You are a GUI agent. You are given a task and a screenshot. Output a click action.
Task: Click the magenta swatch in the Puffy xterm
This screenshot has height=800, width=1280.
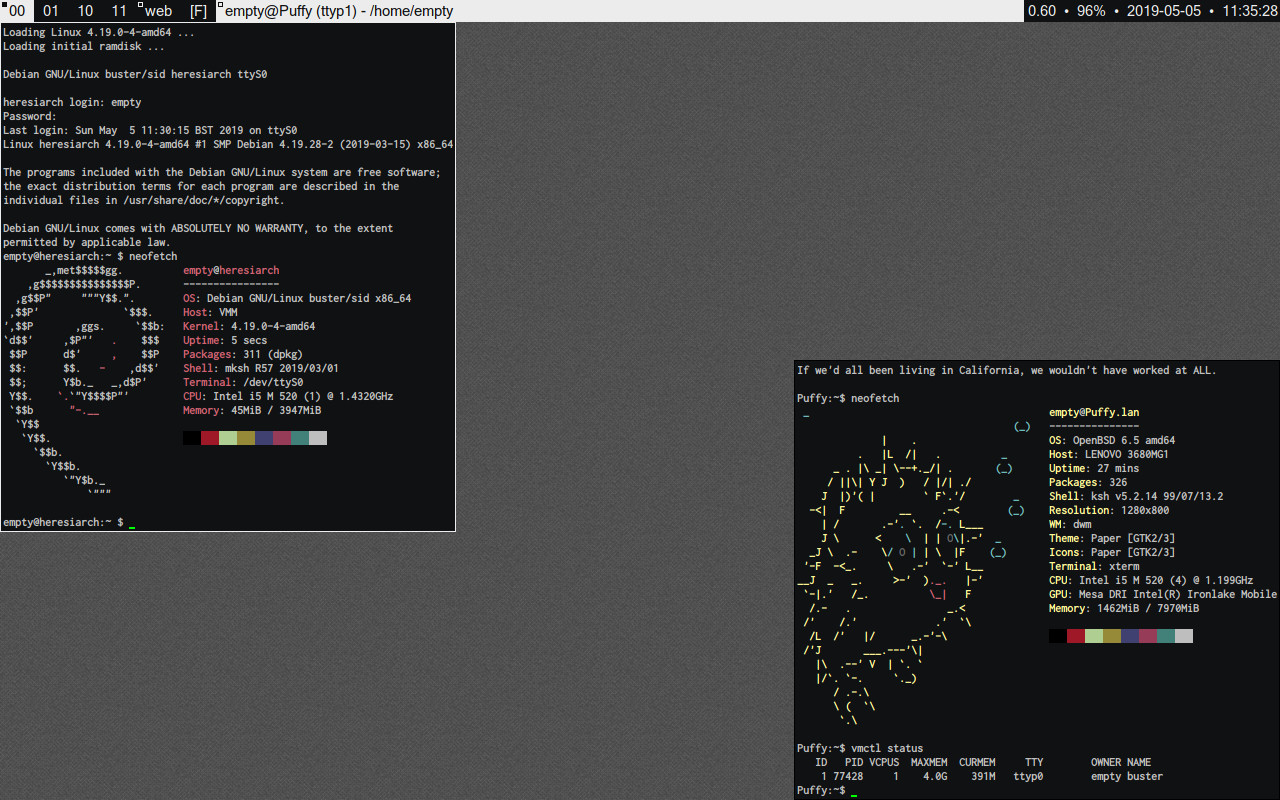click(x=1148, y=636)
